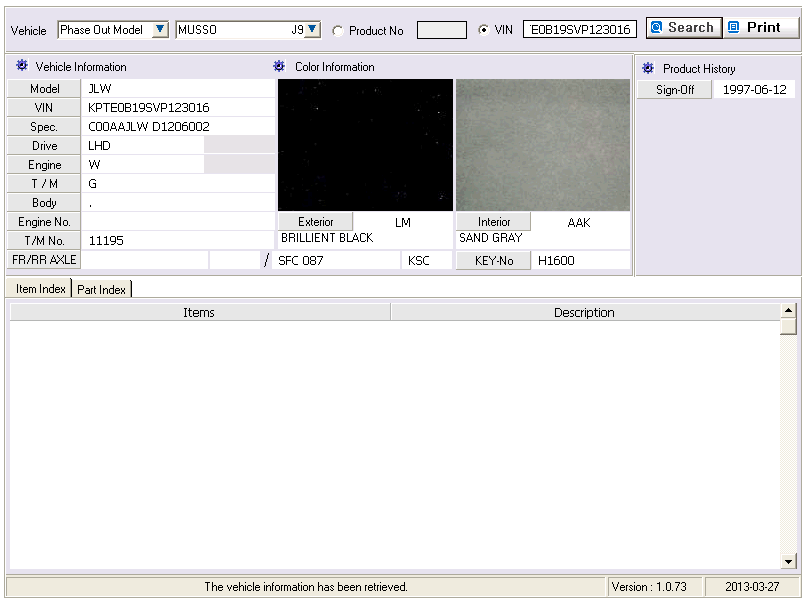This screenshot has width=809, height=608.
Task: Expand the MUSSO J9 model dropdown
Action: pos(313,29)
